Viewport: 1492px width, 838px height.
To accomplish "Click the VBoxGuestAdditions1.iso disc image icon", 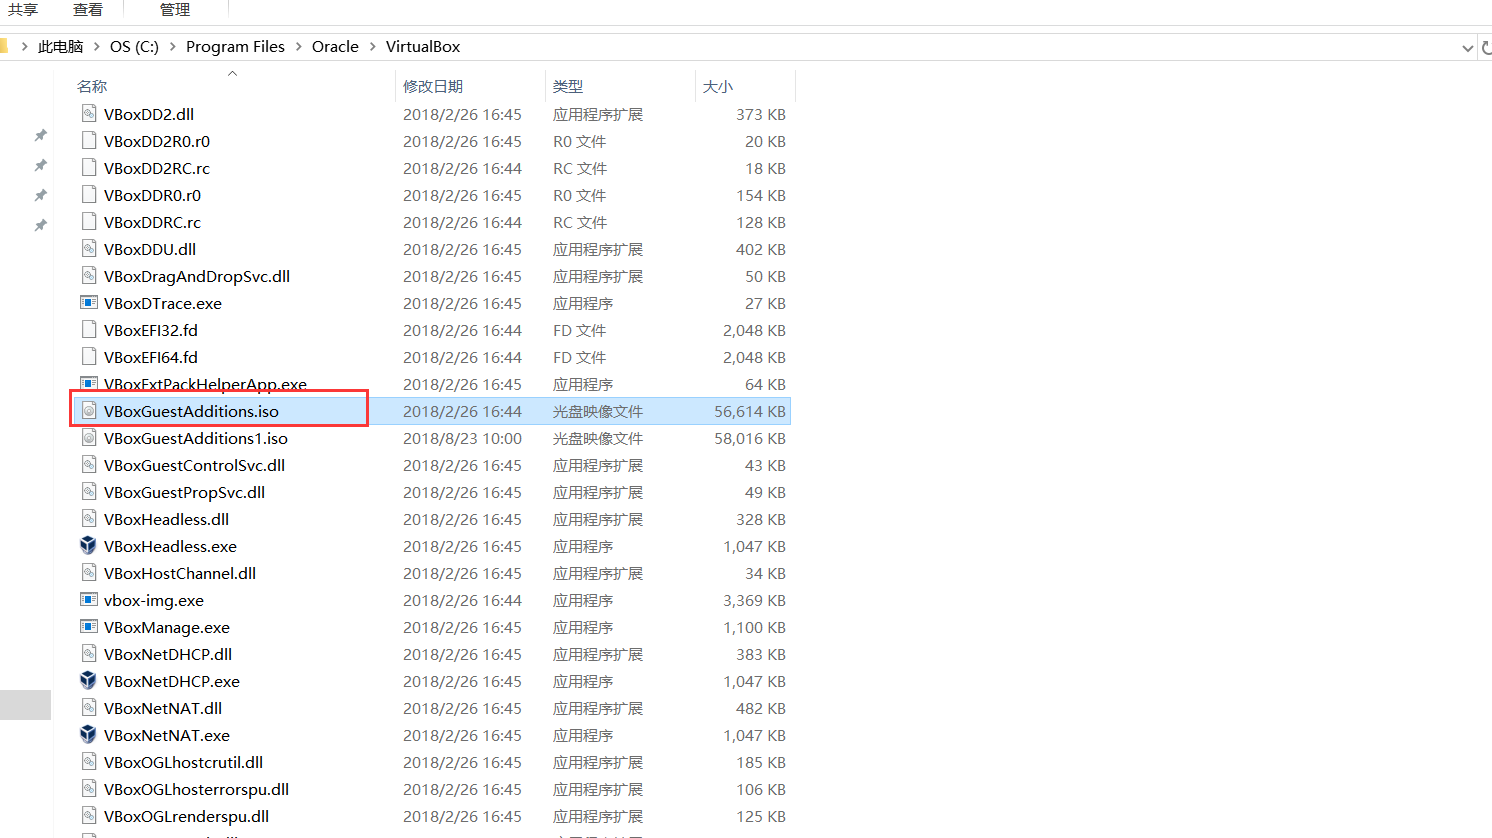I will (x=89, y=438).
